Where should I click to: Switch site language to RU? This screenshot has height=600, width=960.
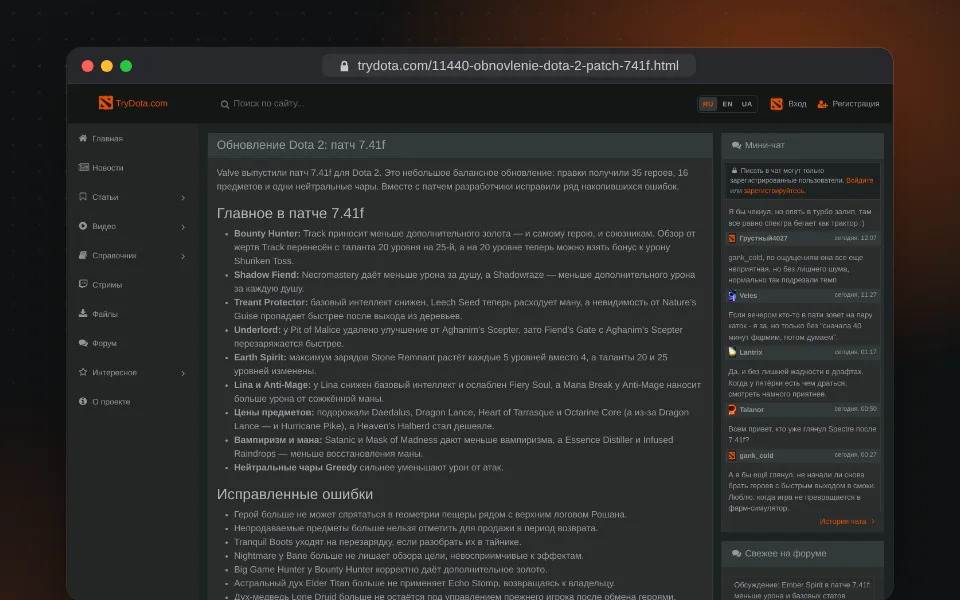pos(708,104)
